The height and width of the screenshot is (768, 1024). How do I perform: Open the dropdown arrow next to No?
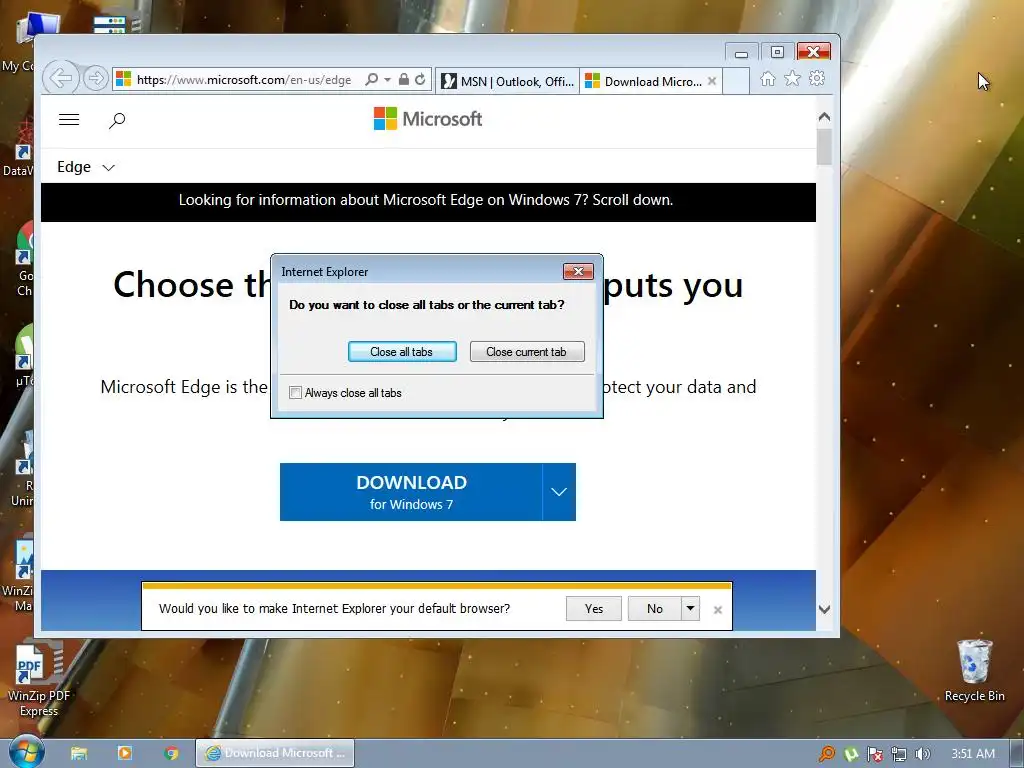click(690, 609)
